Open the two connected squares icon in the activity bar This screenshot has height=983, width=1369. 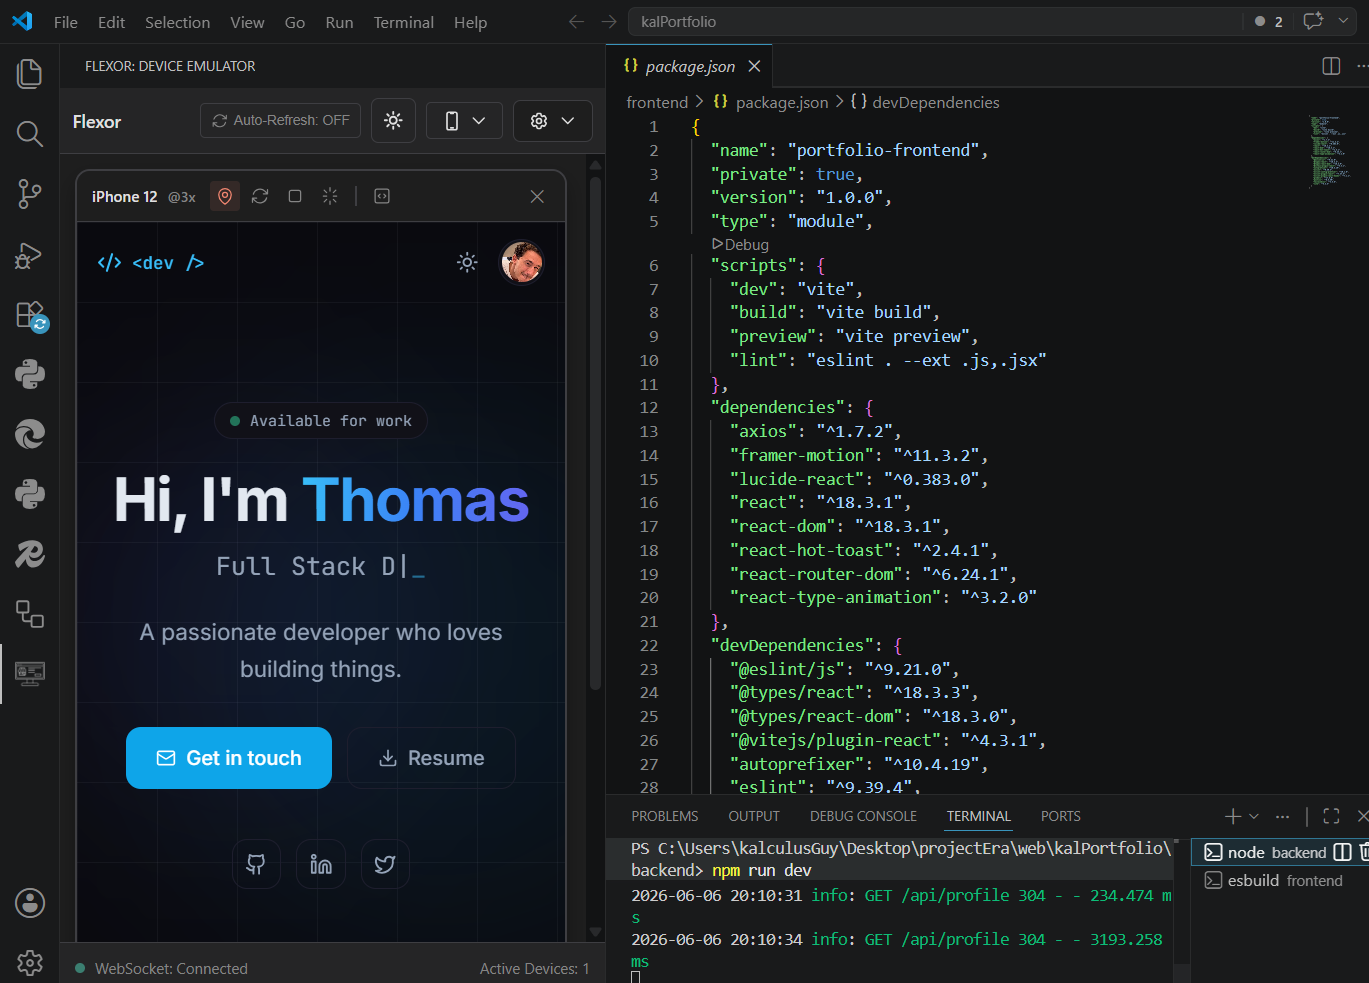click(x=30, y=614)
